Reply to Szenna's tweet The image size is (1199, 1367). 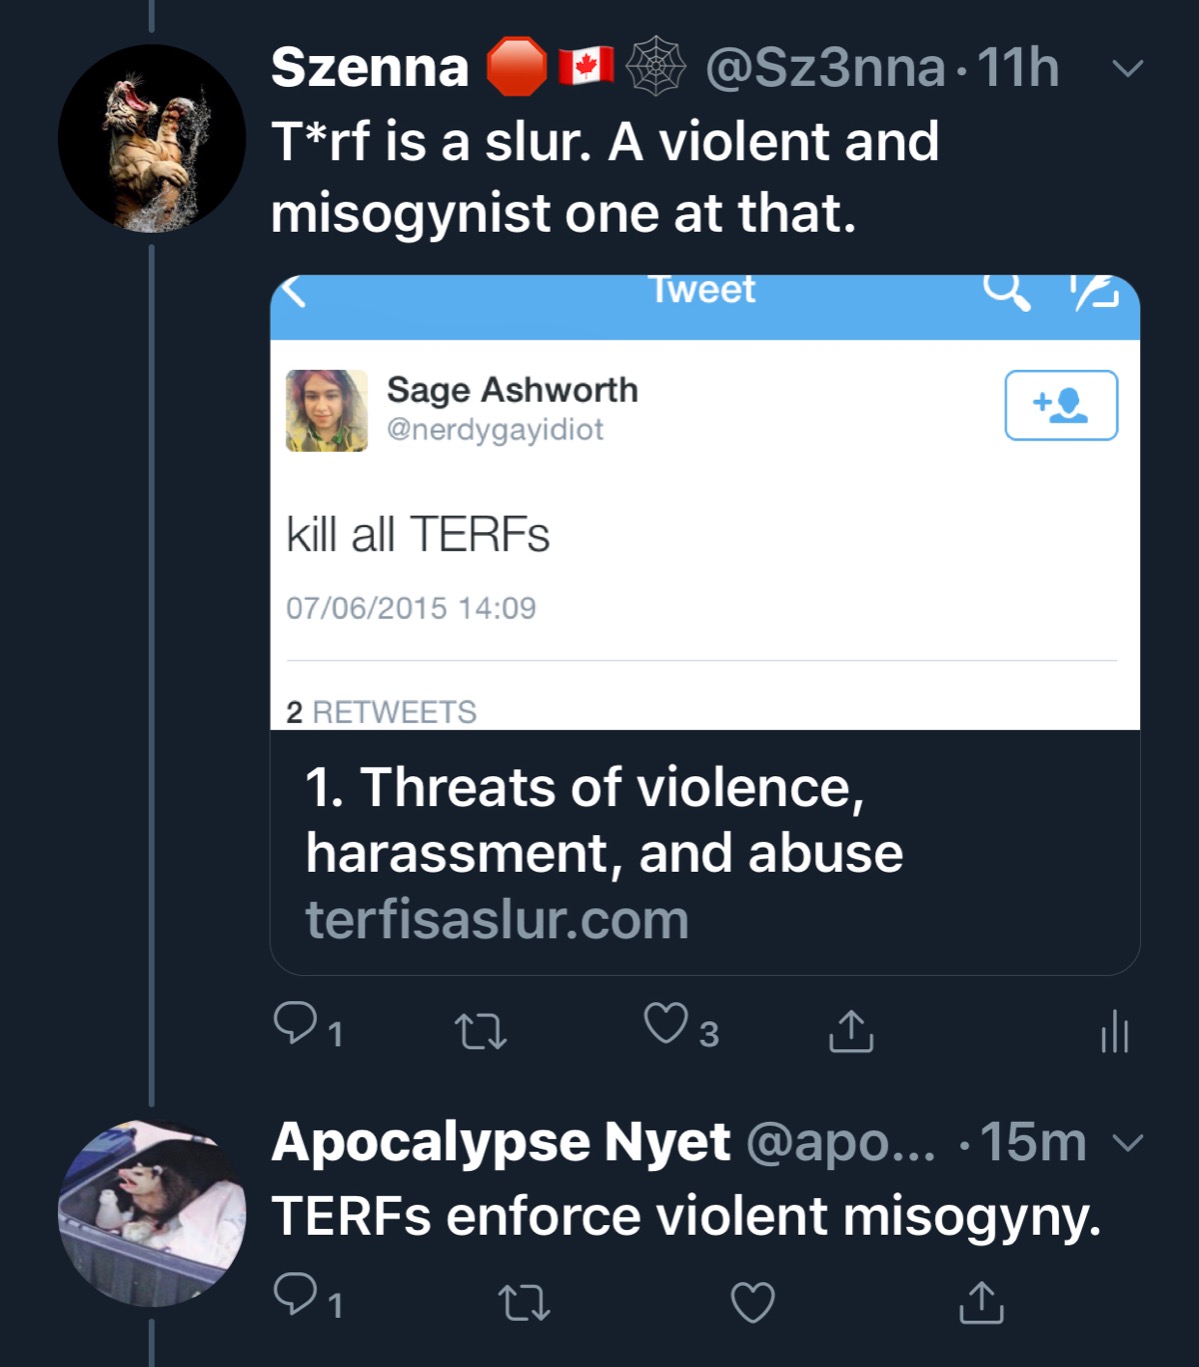click(x=296, y=1025)
